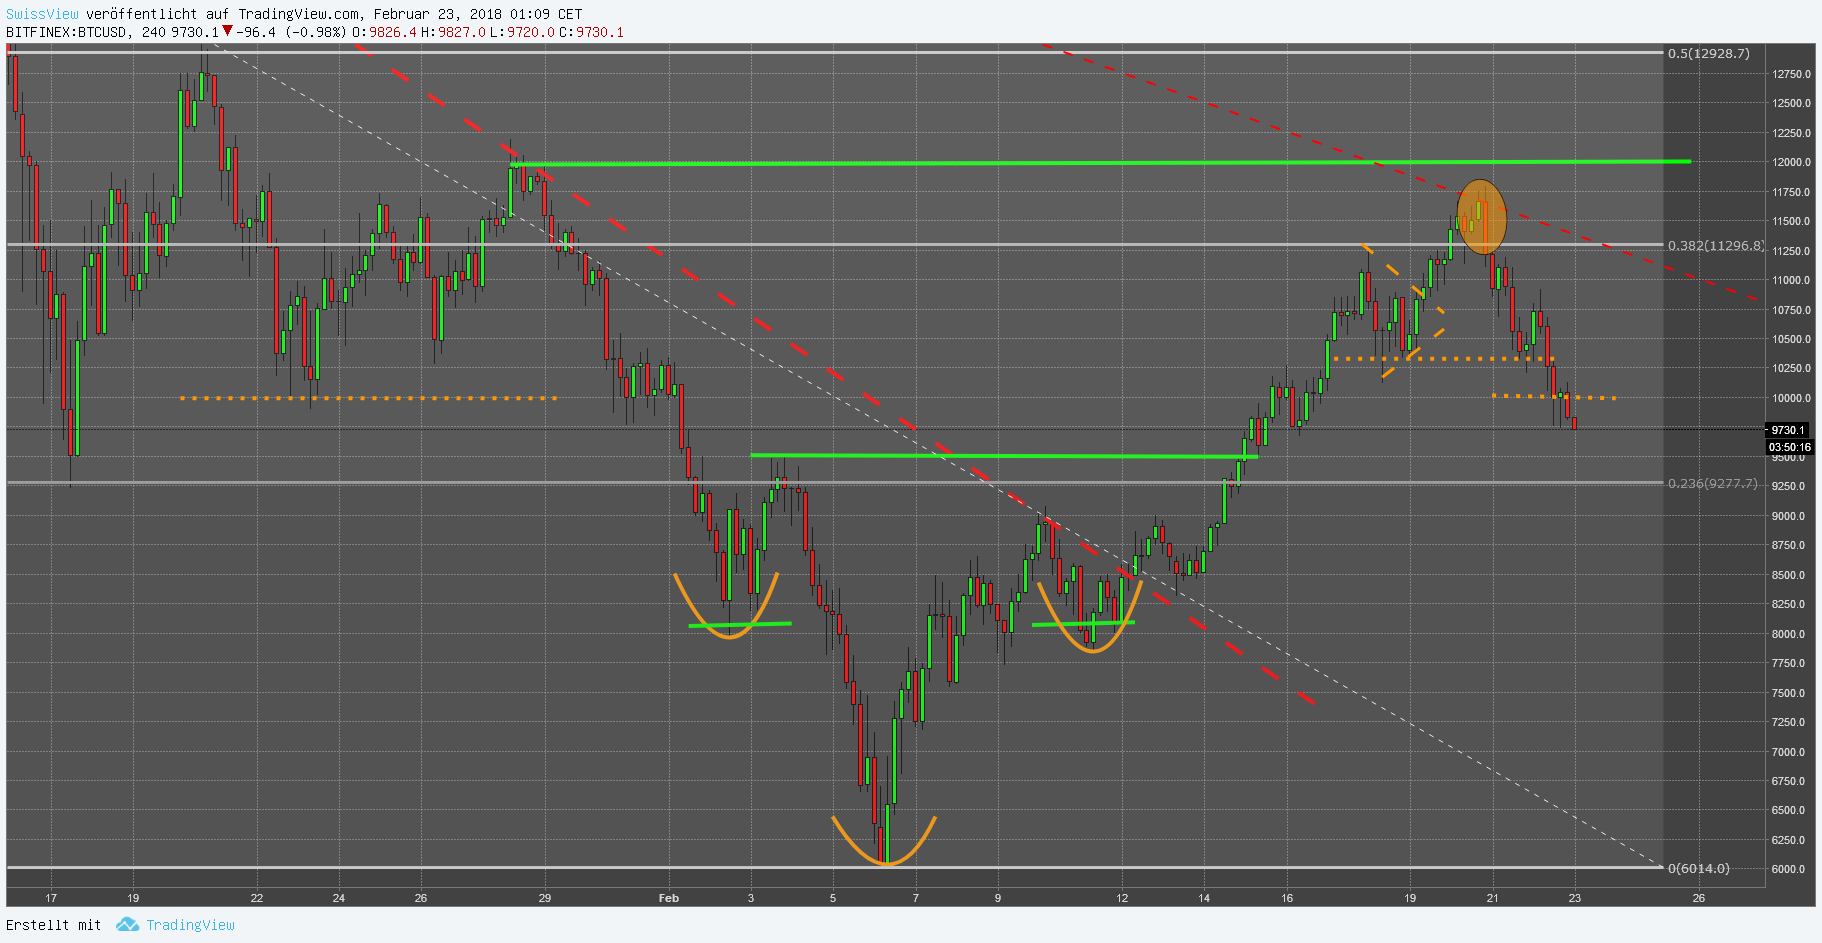The image size is (1822, 943).
Task: Click date 14 on the time axis
Action: click(1204, 898)
